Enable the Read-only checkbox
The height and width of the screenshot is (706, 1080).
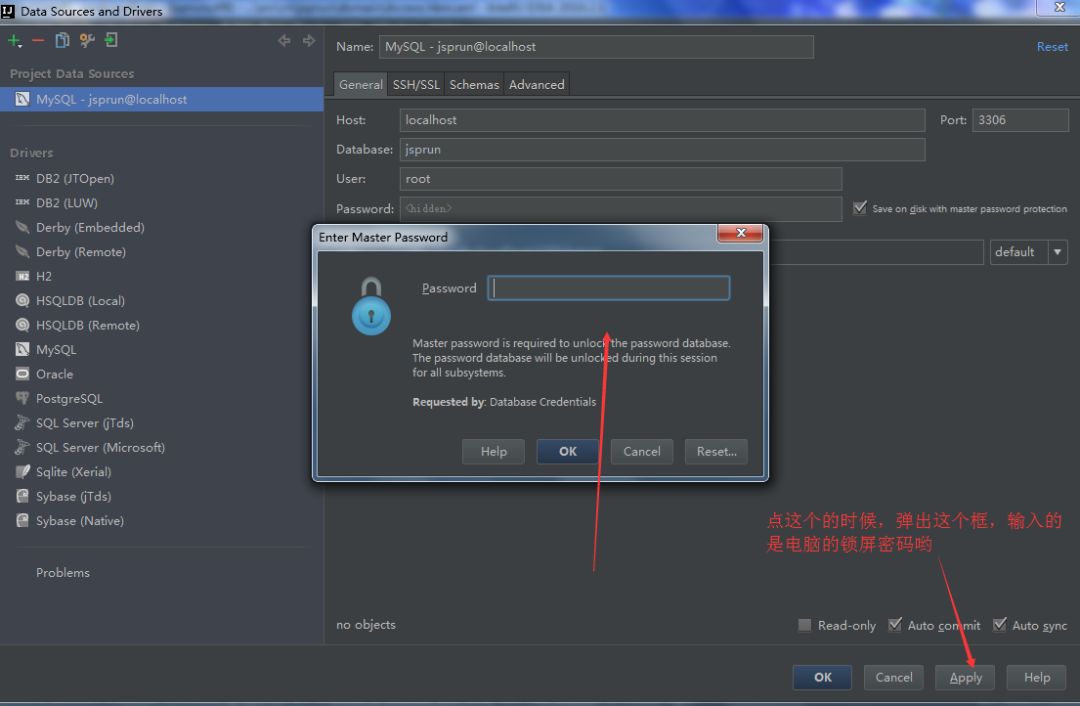pyautogui.click(x=804, y=625)
